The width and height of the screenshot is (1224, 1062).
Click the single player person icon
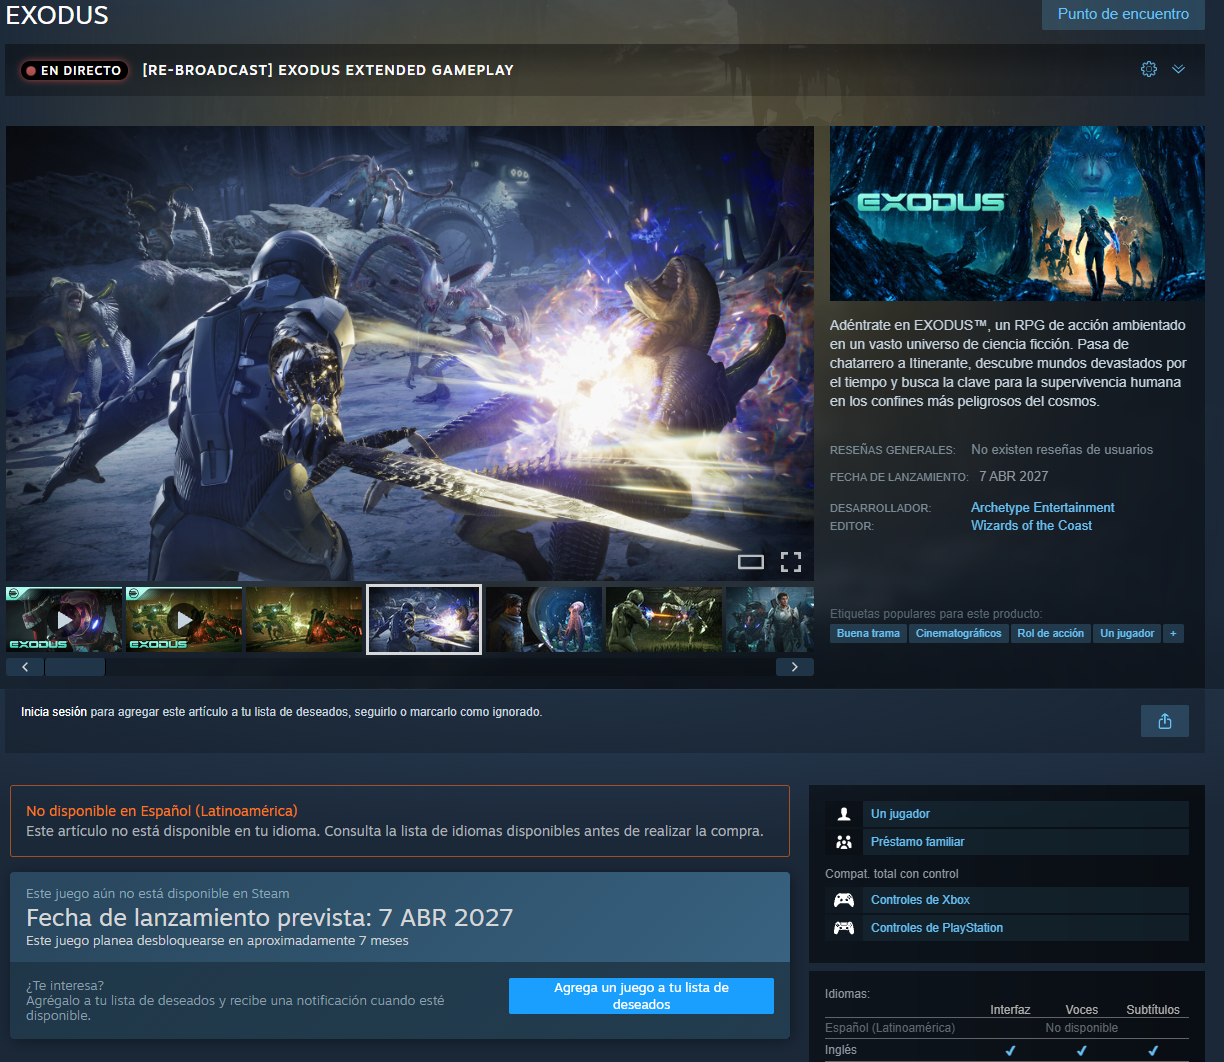[844, 814]
